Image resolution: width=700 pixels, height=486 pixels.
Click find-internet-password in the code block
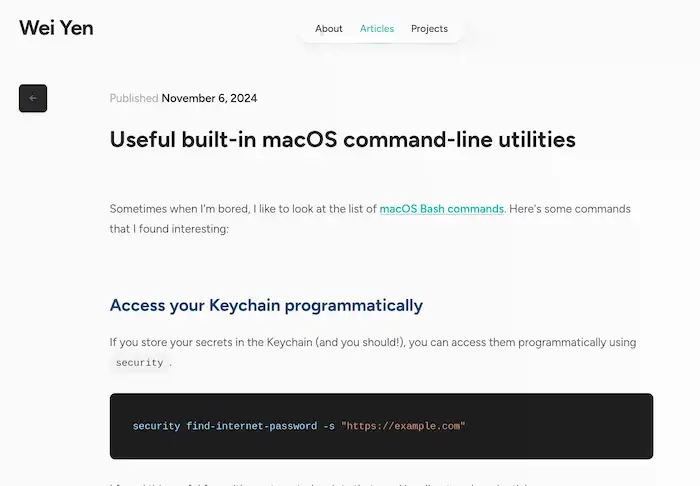tap(250, 426)
